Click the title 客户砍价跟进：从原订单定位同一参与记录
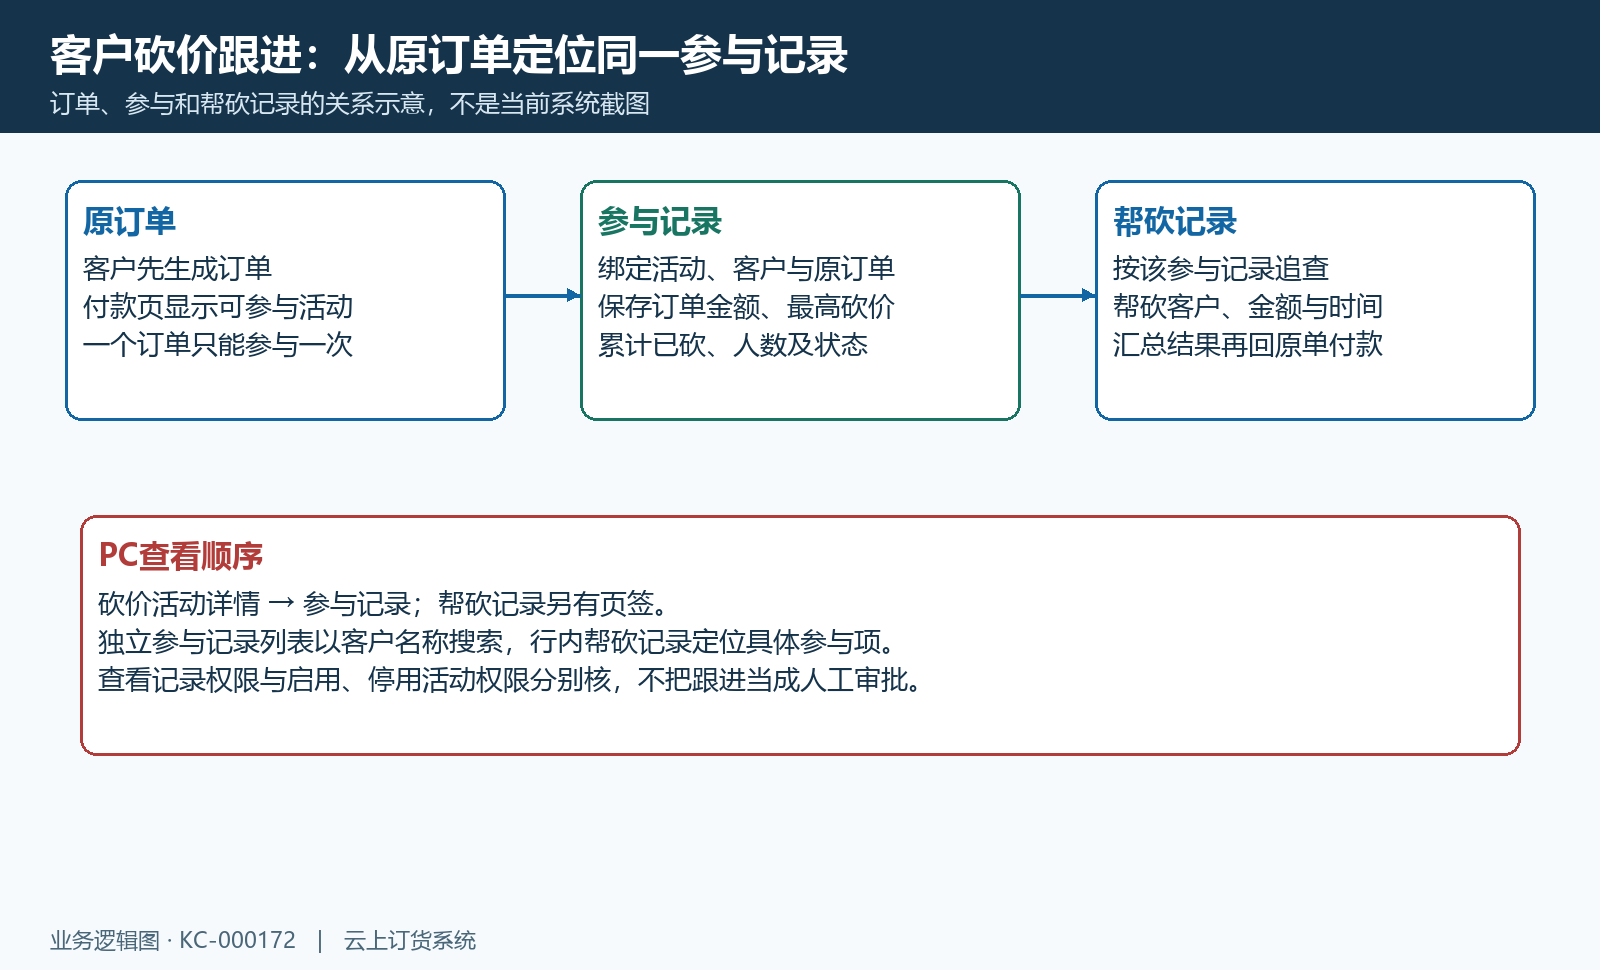The width and height of the screenshot is (1600, 970). (x=449, y=55)
